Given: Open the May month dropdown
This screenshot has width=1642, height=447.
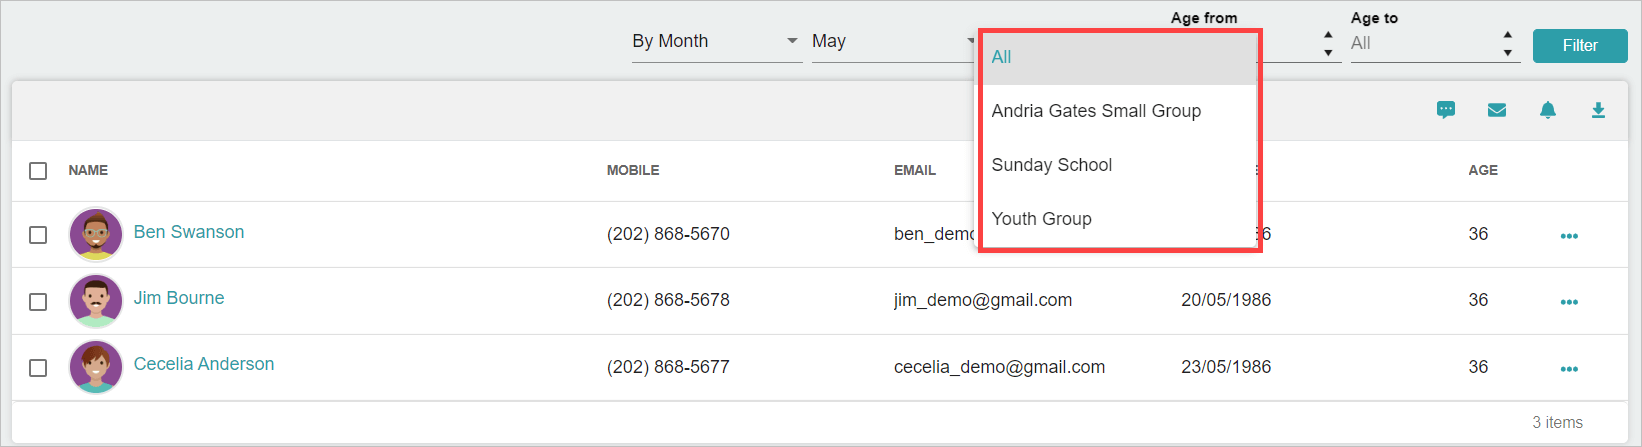Looking at the screenshot, I should coord(894,41).
